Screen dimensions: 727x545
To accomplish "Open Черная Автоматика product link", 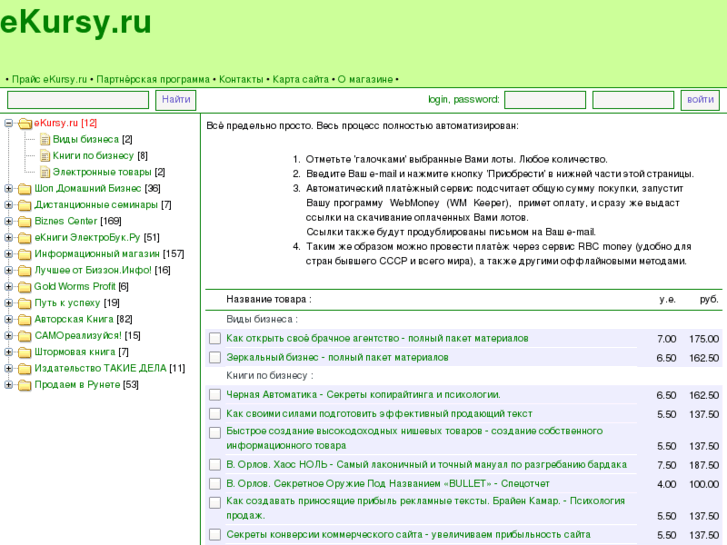I will point(364,395).
